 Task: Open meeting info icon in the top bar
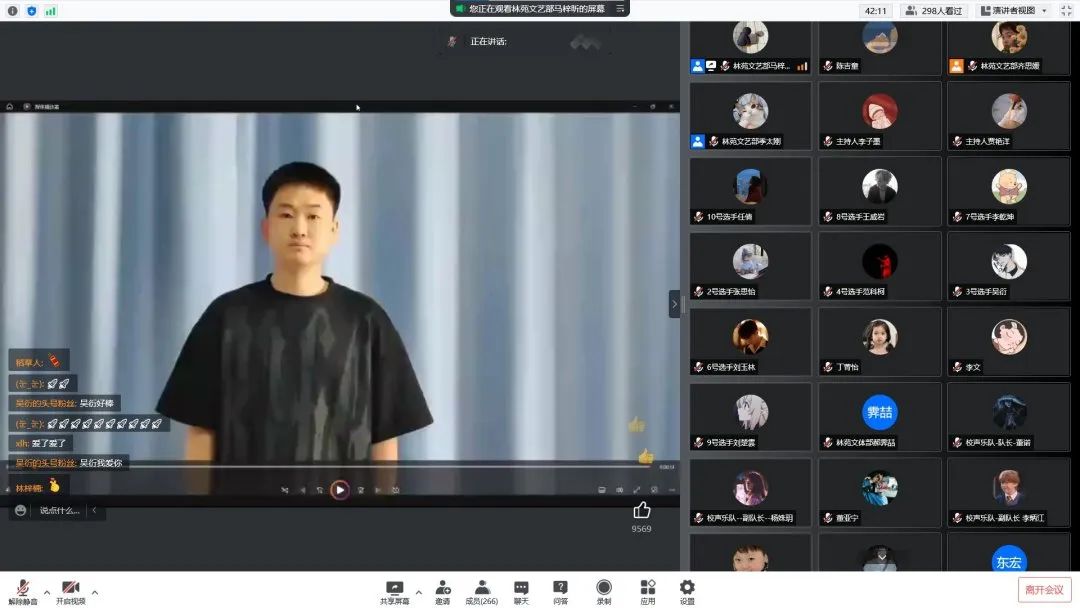[x=13, y=11]
